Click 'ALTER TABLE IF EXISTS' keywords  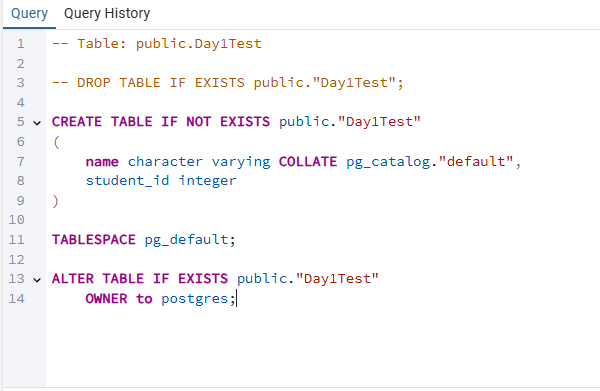[140, 279]
